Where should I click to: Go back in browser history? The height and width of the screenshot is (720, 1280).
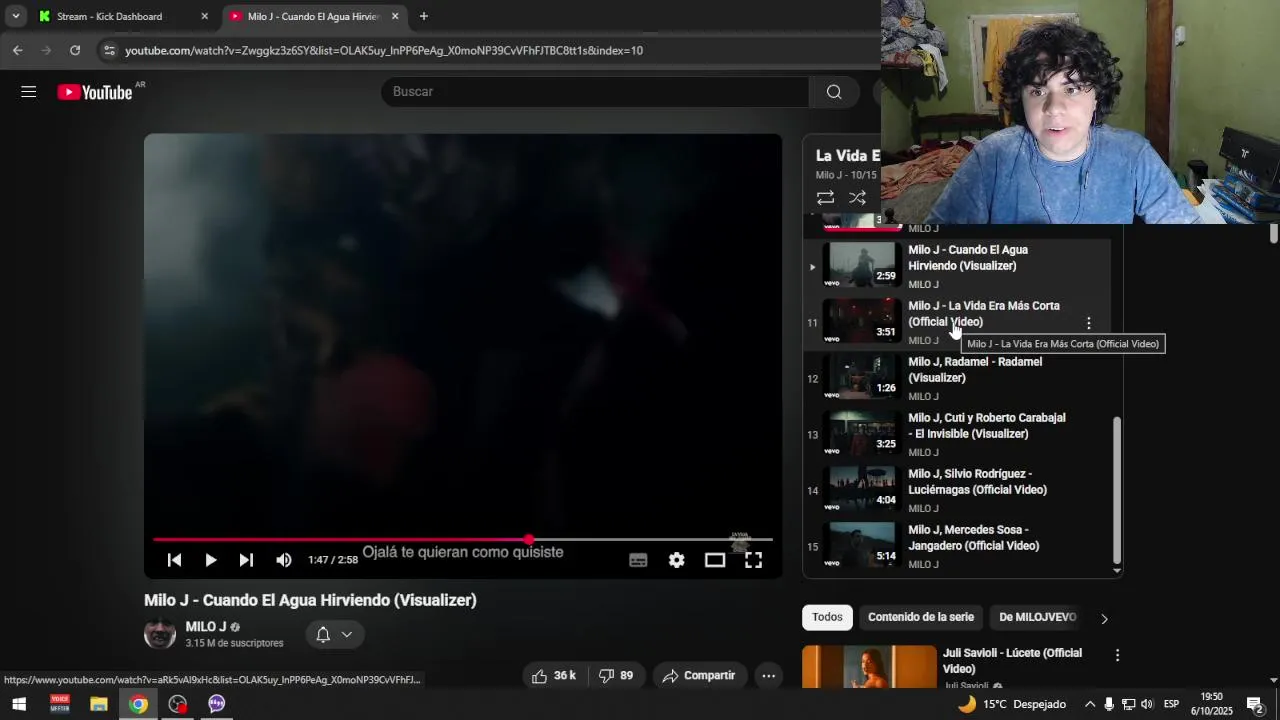pyautogui.click(x=17, y=50)
